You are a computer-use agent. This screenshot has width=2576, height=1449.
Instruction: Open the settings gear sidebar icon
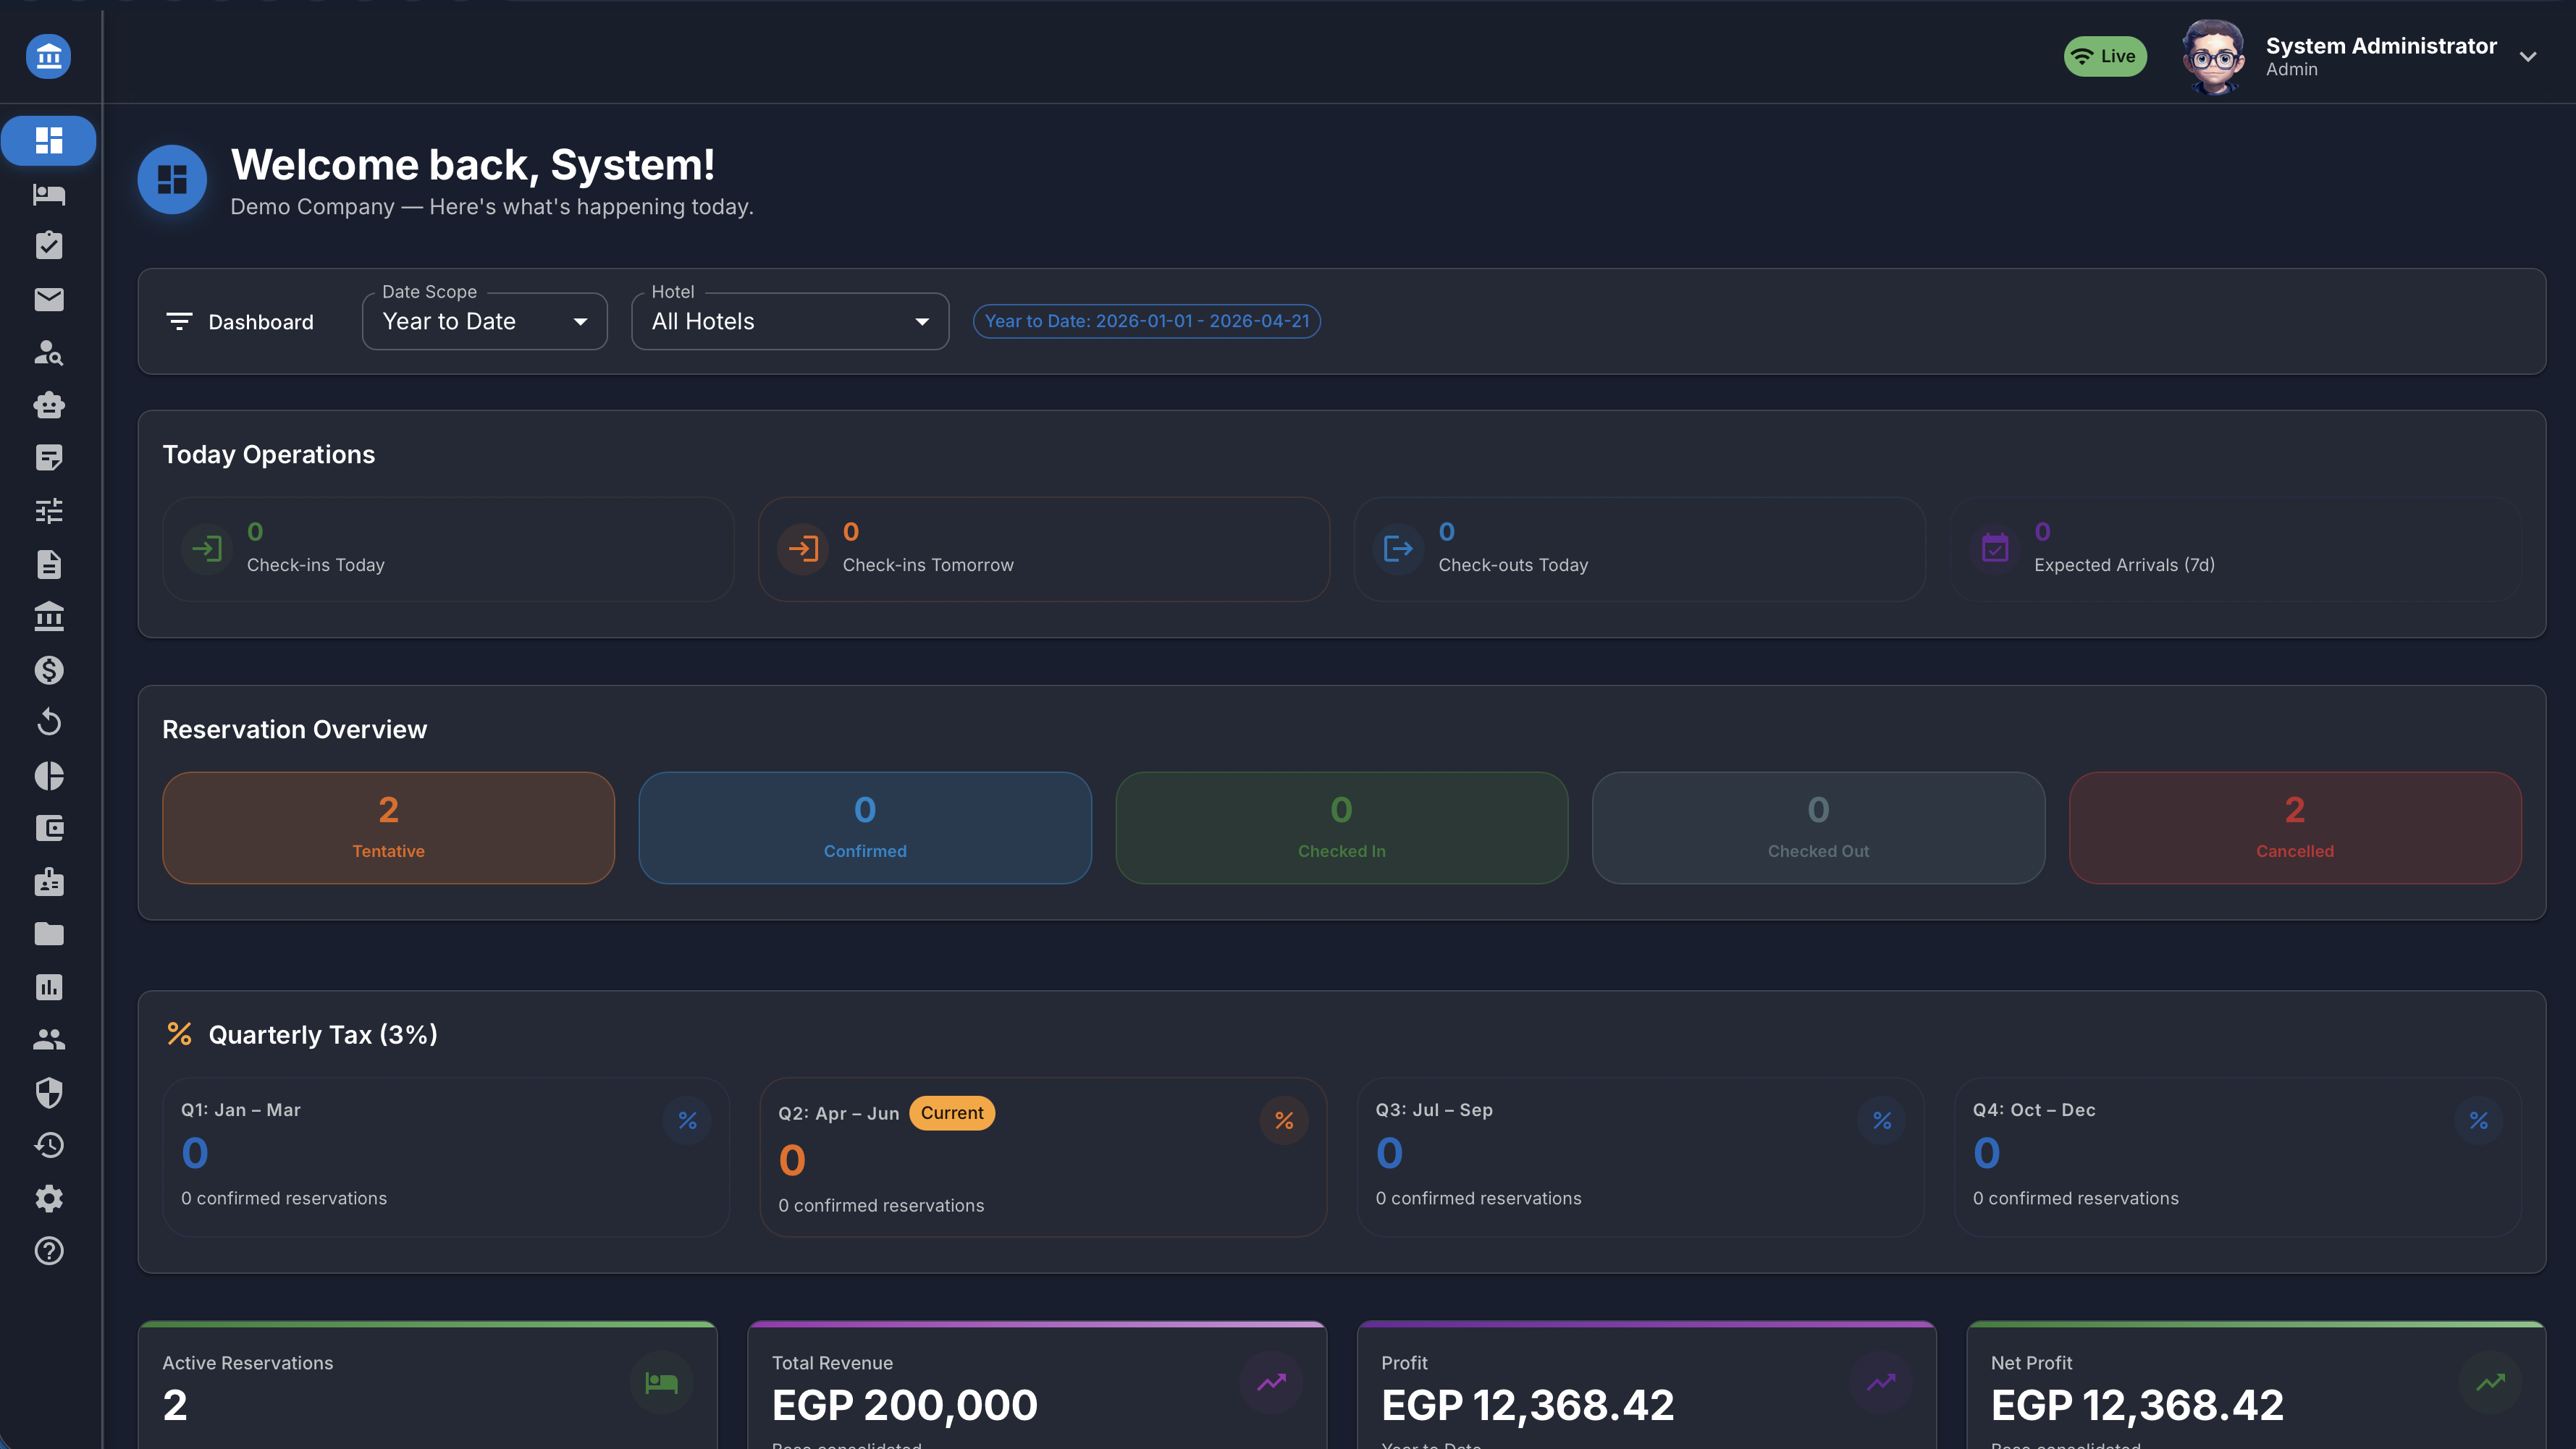pyautogui.click(x=48, y=1198)
